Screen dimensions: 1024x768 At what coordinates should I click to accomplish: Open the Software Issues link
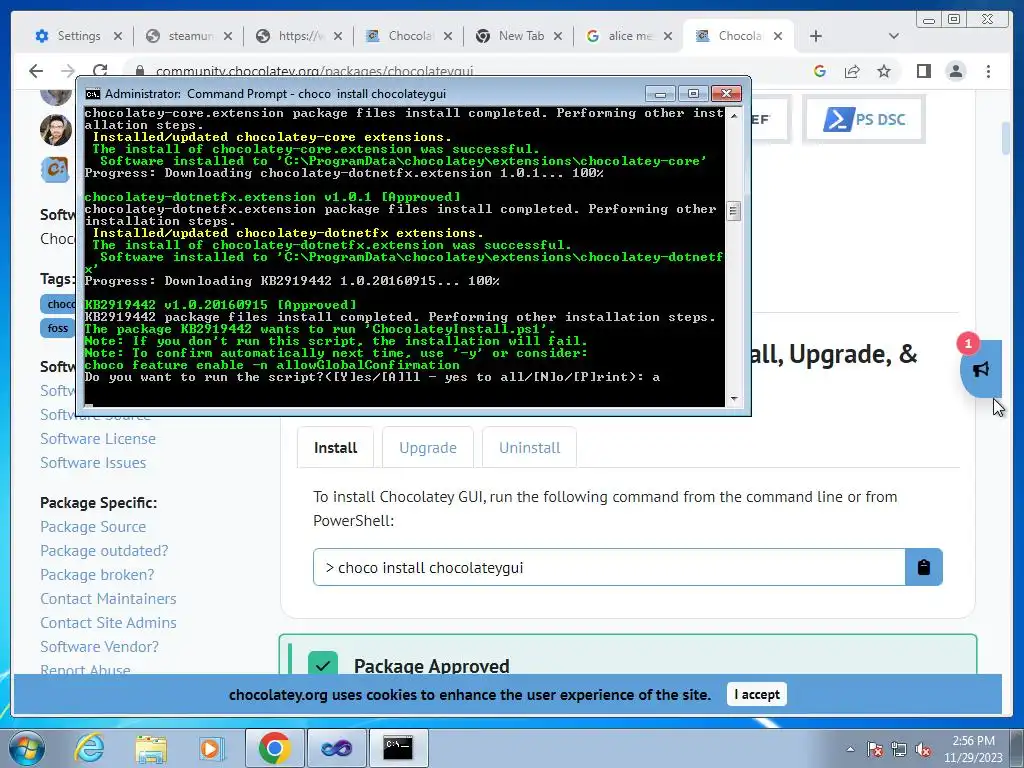point(93,463)
